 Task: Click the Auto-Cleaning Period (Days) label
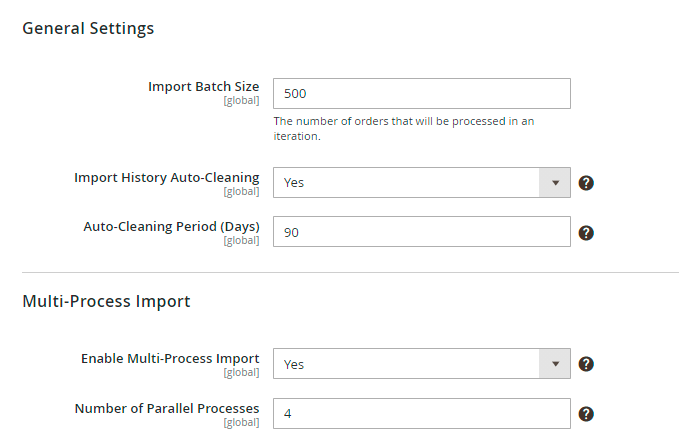(x=171, y=227)
